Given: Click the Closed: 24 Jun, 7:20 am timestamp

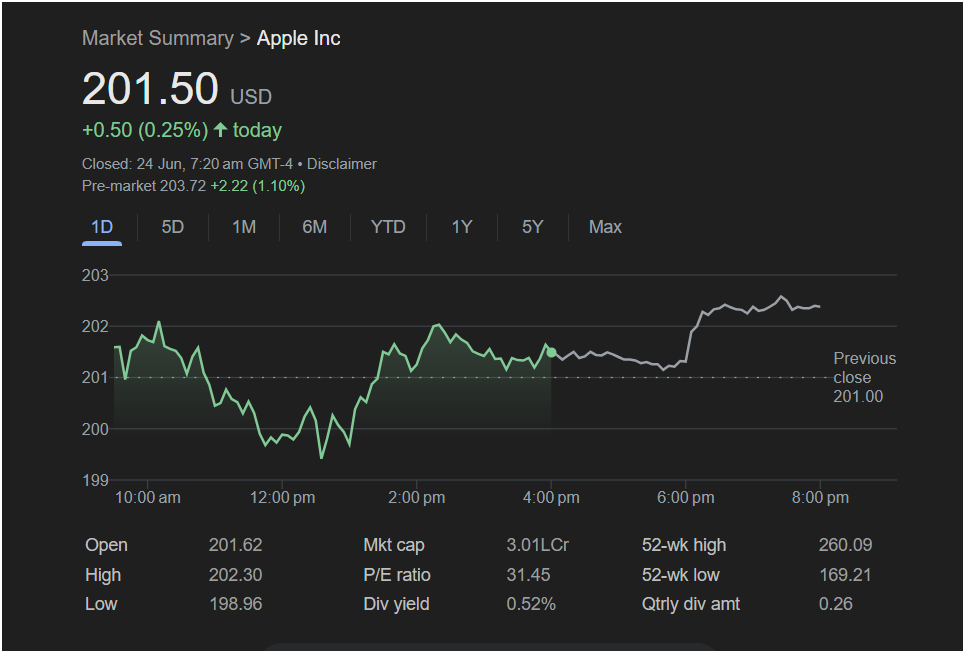Looking at the screenshot, I should click(187, 164).
